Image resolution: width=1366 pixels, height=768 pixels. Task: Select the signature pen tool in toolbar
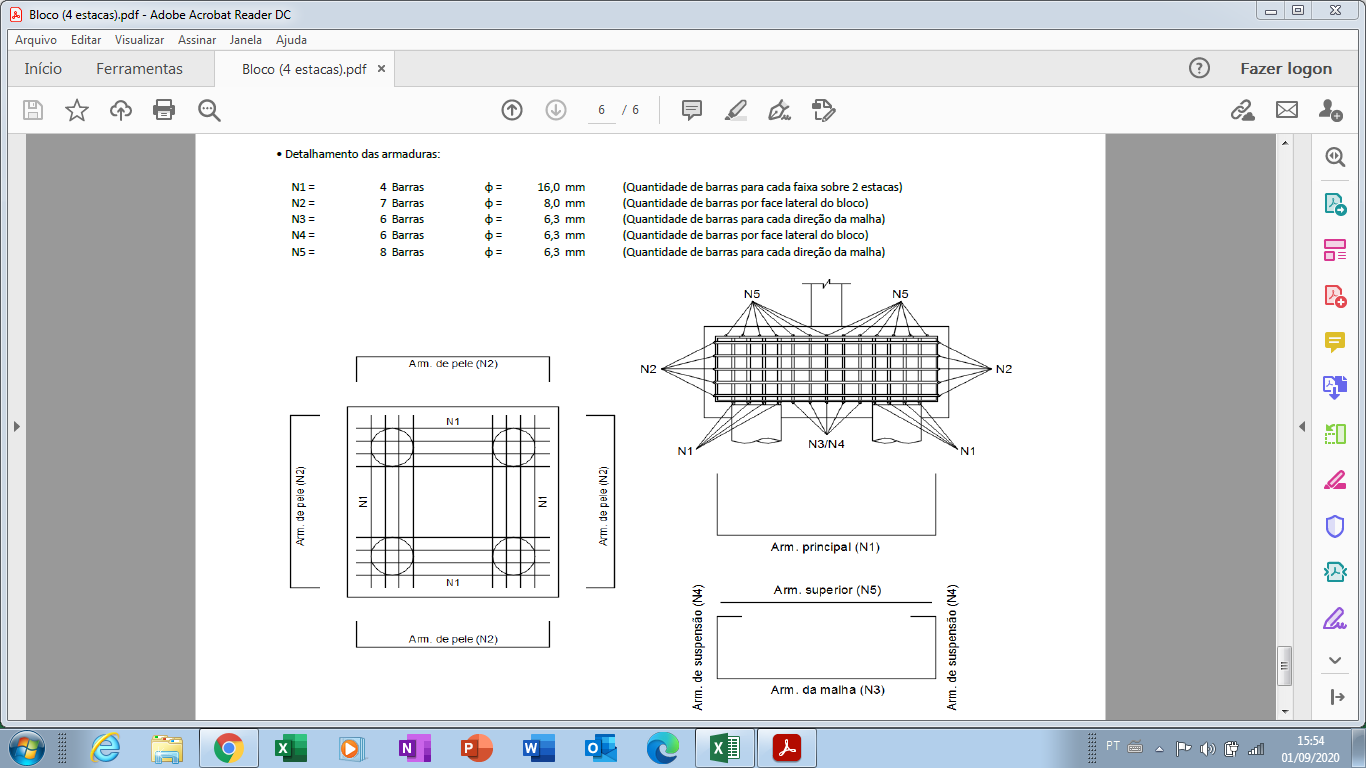coord(780,110)
